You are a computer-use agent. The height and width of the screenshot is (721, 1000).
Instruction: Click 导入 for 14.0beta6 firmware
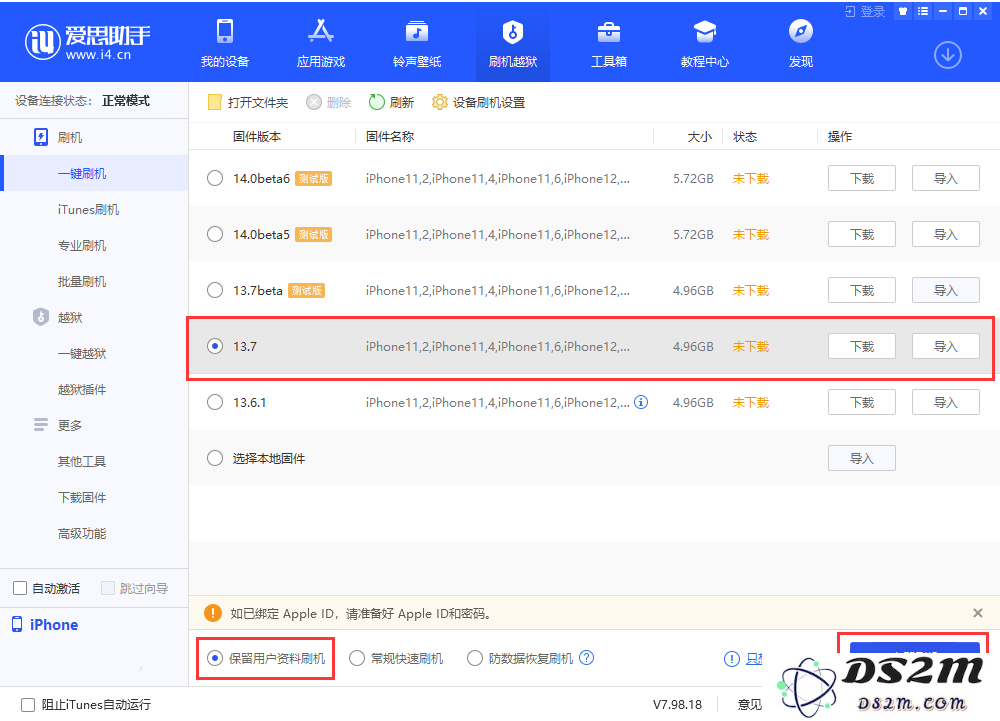946,178
